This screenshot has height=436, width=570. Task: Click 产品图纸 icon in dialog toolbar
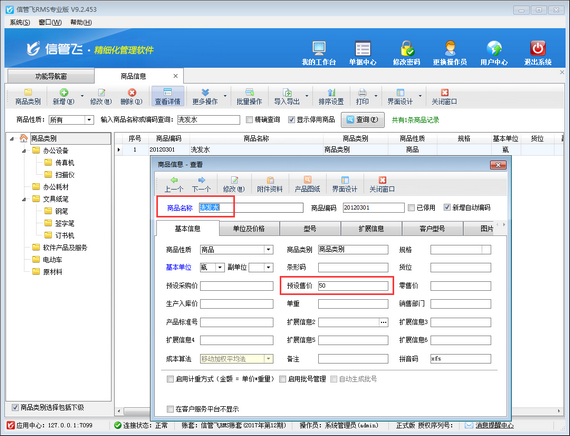click(x=307, y=180)
